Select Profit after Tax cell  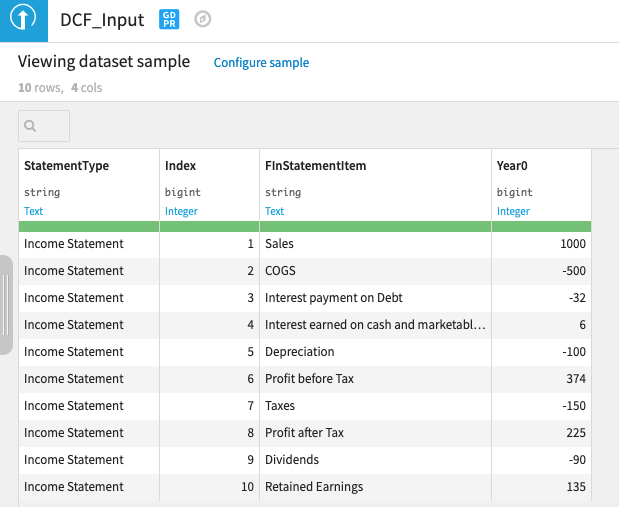[x=375, y=433]
